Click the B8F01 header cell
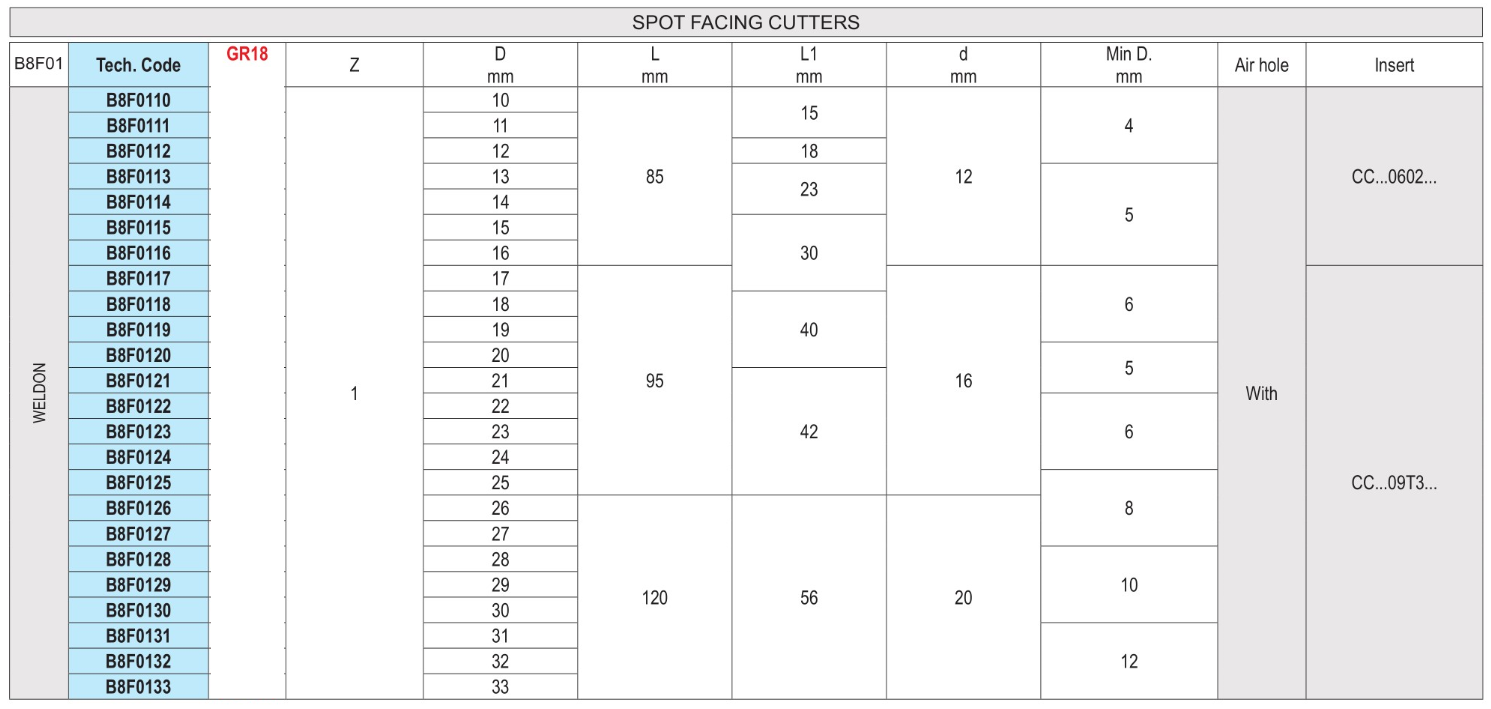The width and height of the screenshot is (1491, 709). [39, 65]
